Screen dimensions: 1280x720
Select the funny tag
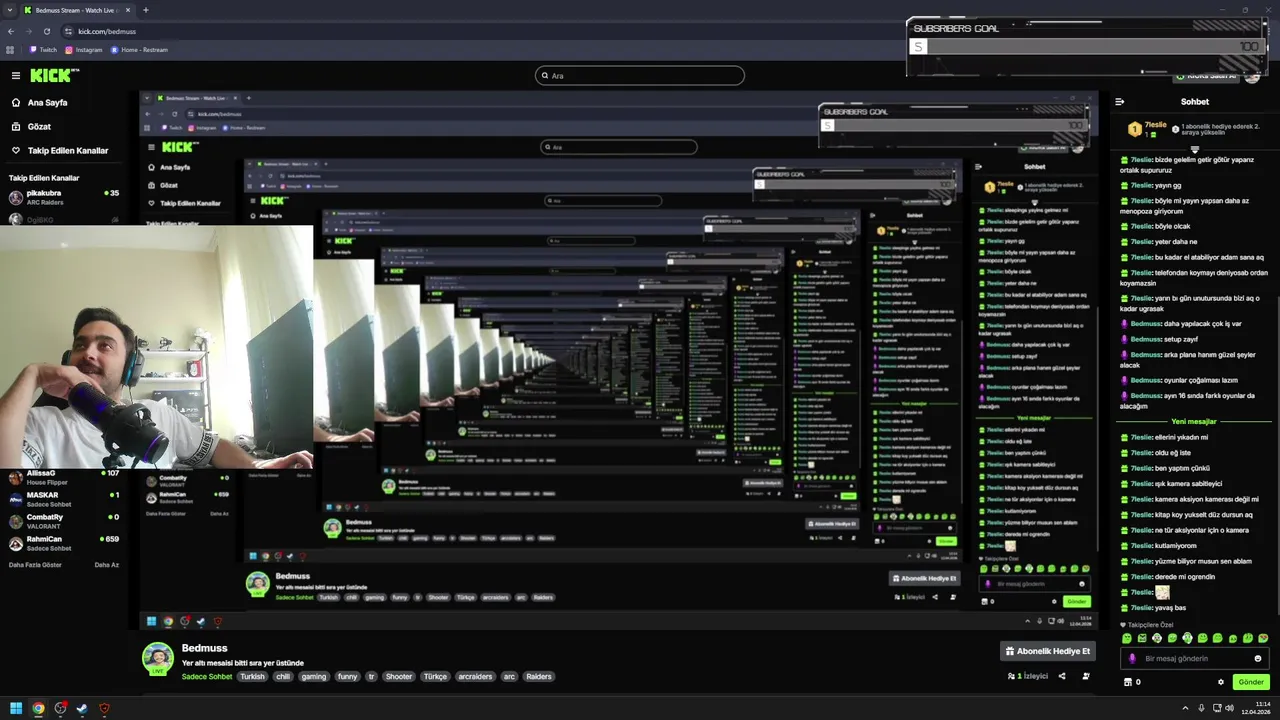347,676
